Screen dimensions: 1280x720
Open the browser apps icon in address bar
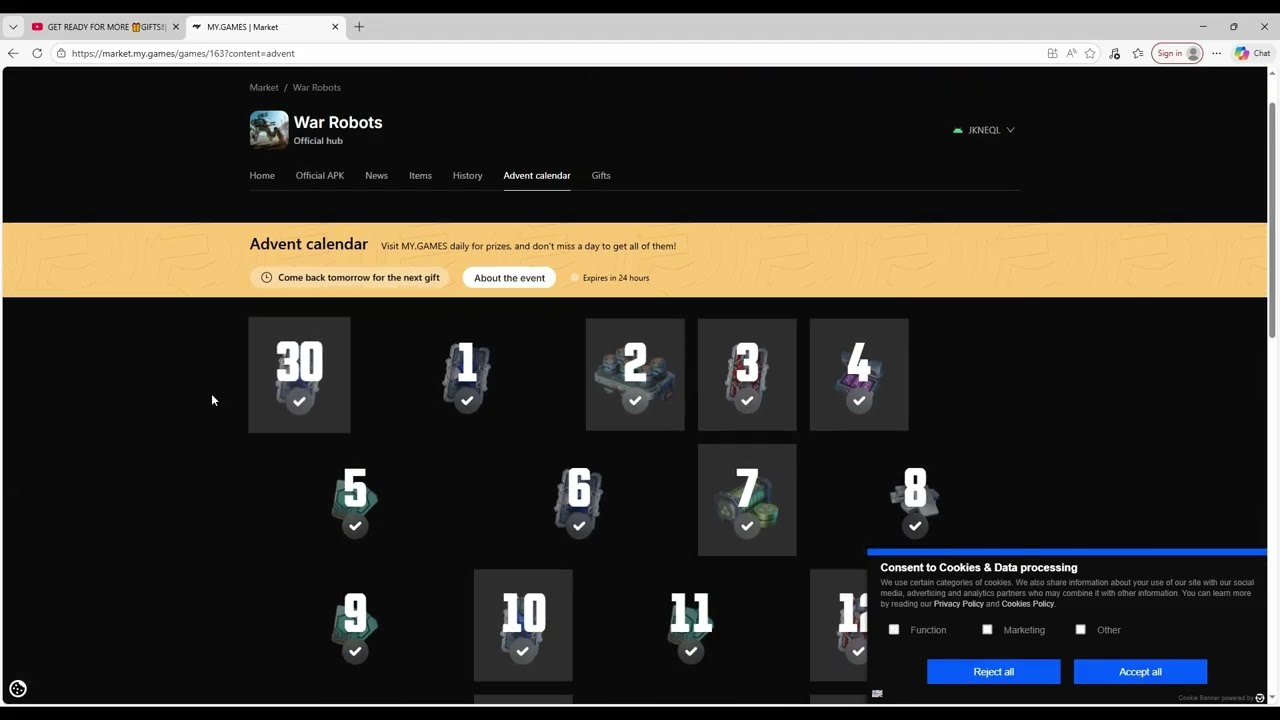[x=1052, y=53]
